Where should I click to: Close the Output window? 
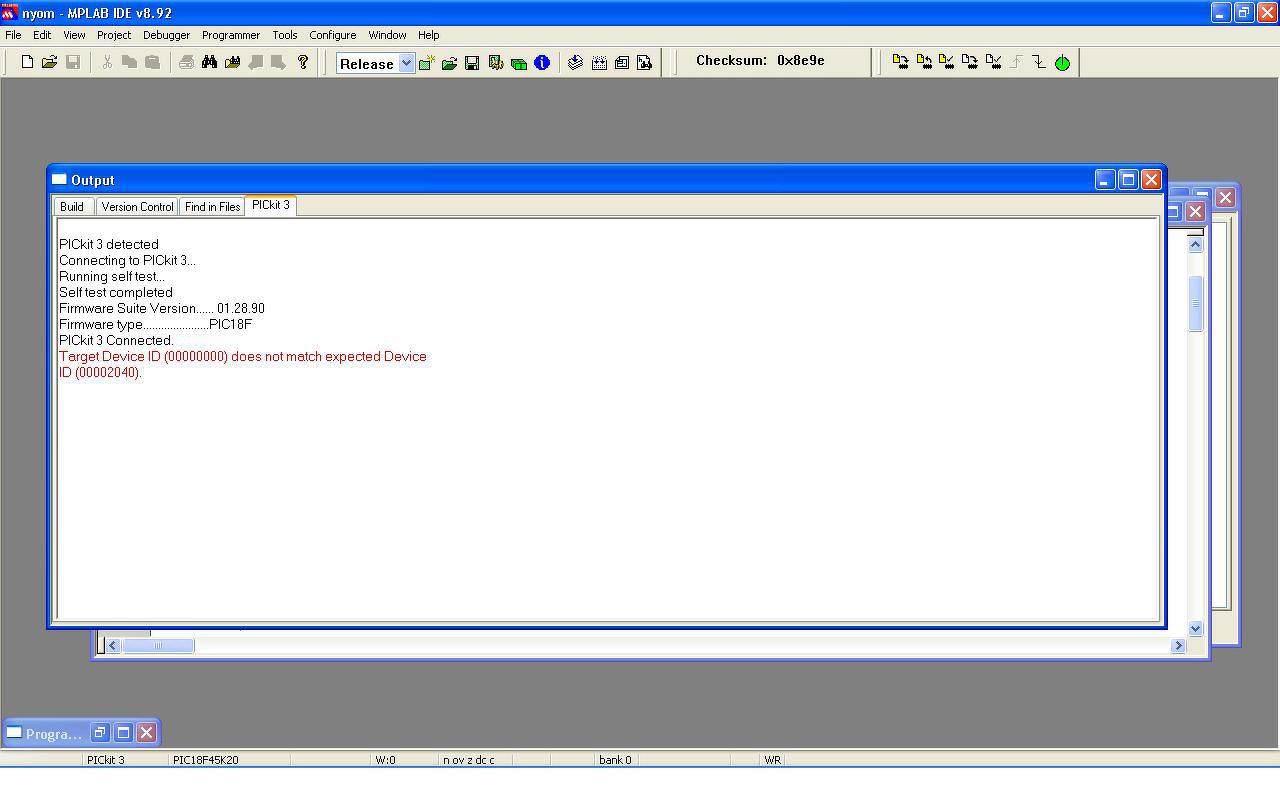(1151, 180)
